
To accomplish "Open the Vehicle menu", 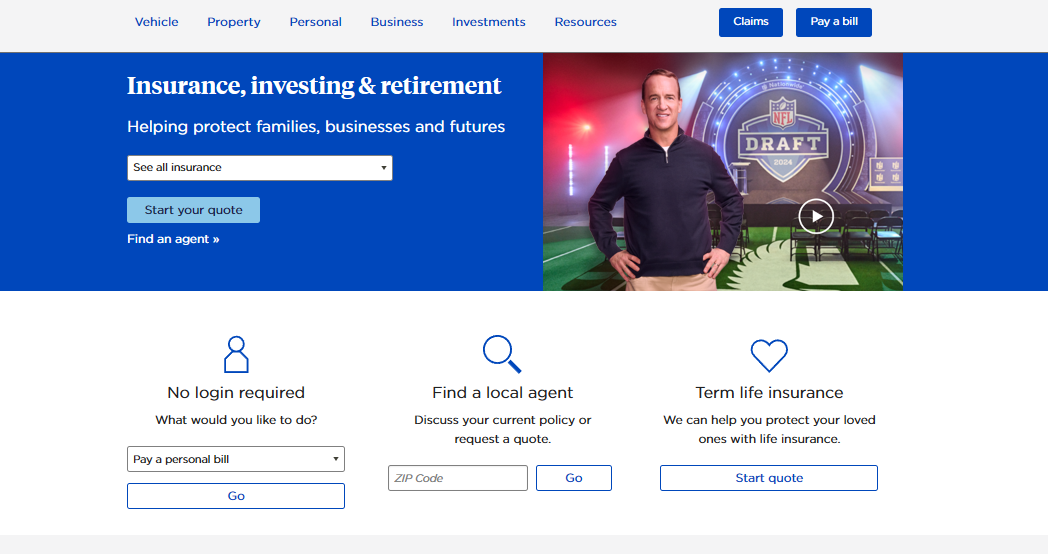I will [x=157, y=22].
